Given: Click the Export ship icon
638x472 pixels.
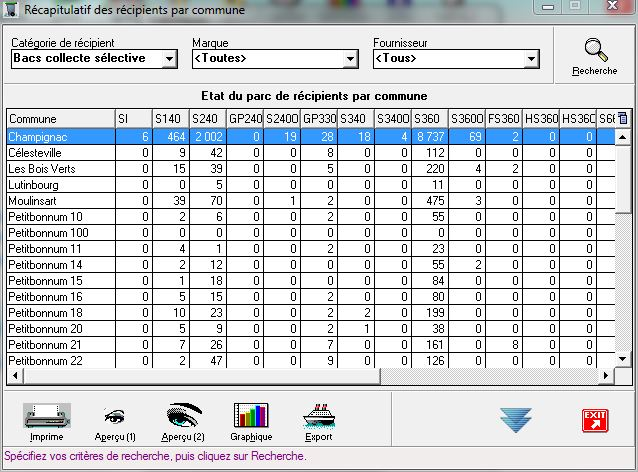Looking at the screenshot, I should point(318,417).
